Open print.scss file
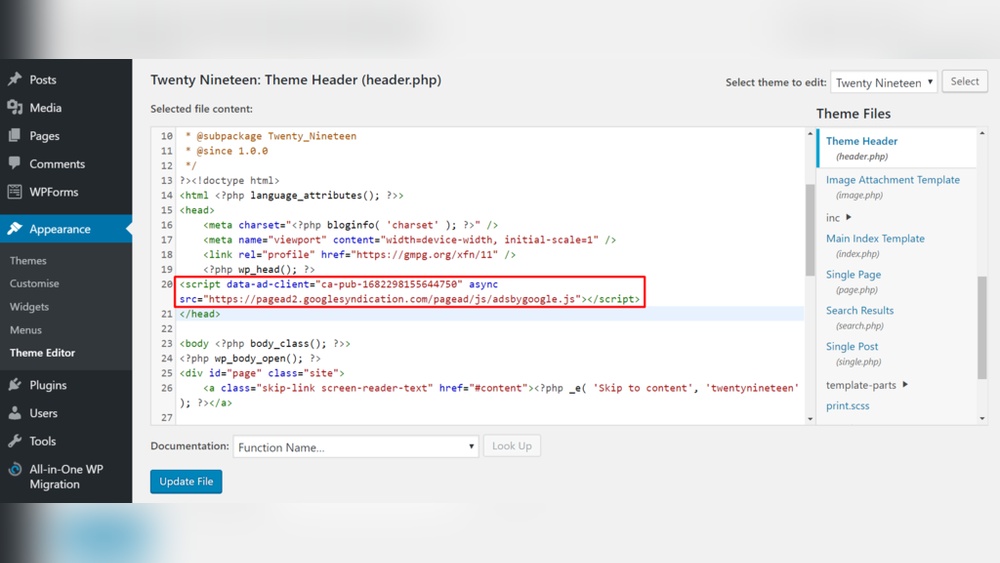This screenshot has width=1000, height=563. pyautogui.click(x=848, y=406)
